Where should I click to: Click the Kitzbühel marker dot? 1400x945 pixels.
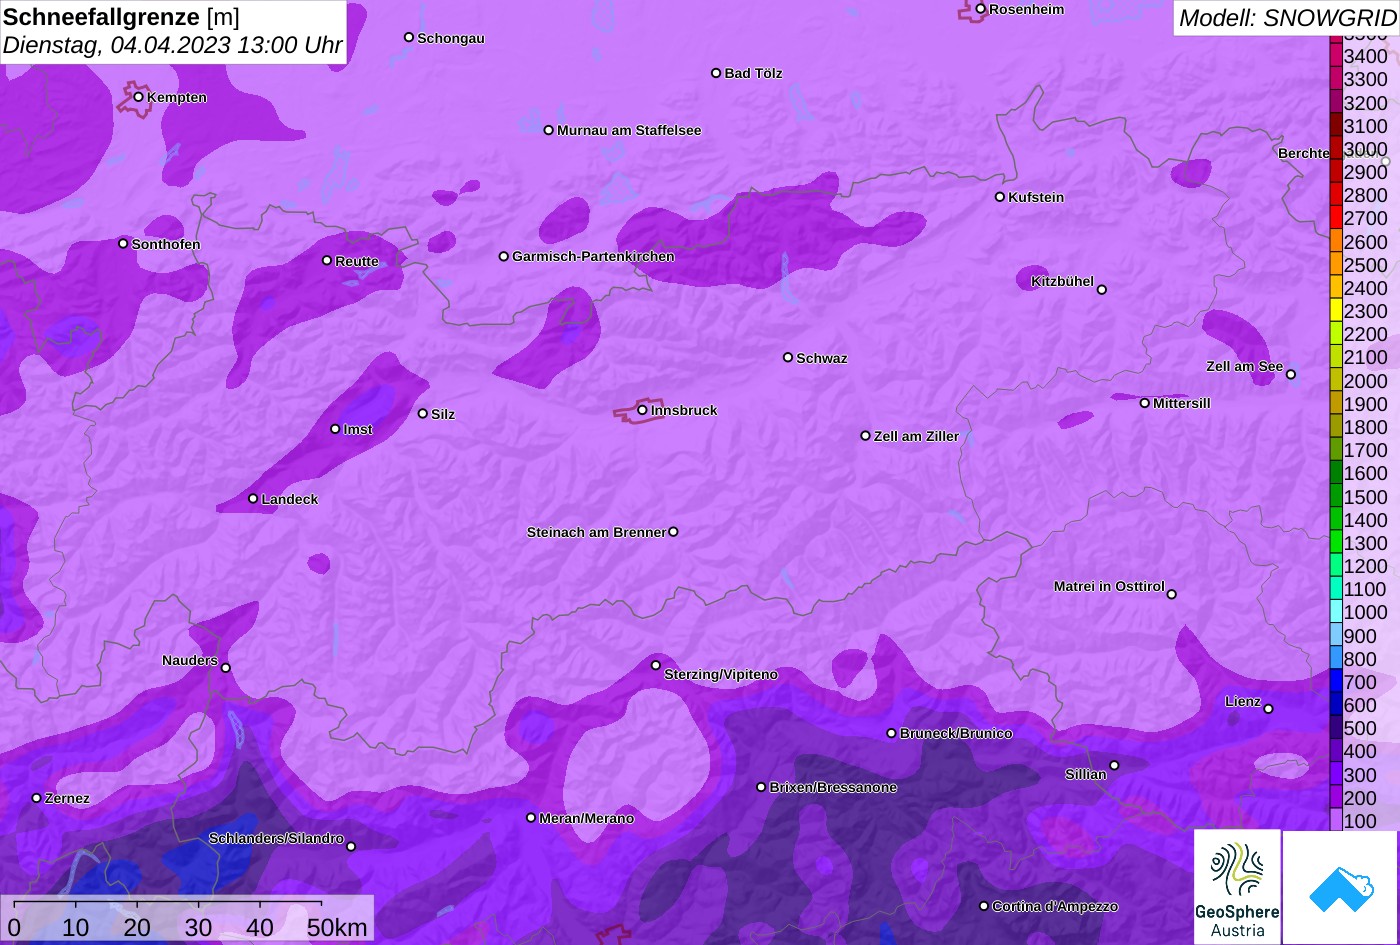(x=1101, y=290)
